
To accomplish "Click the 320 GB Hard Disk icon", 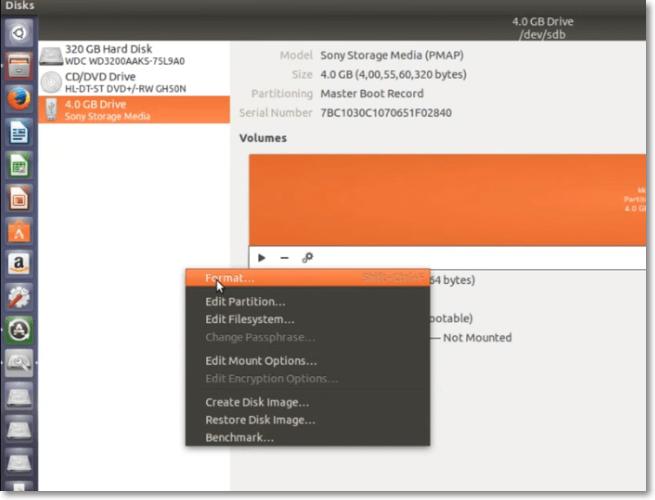I will (x=51, y=56).
